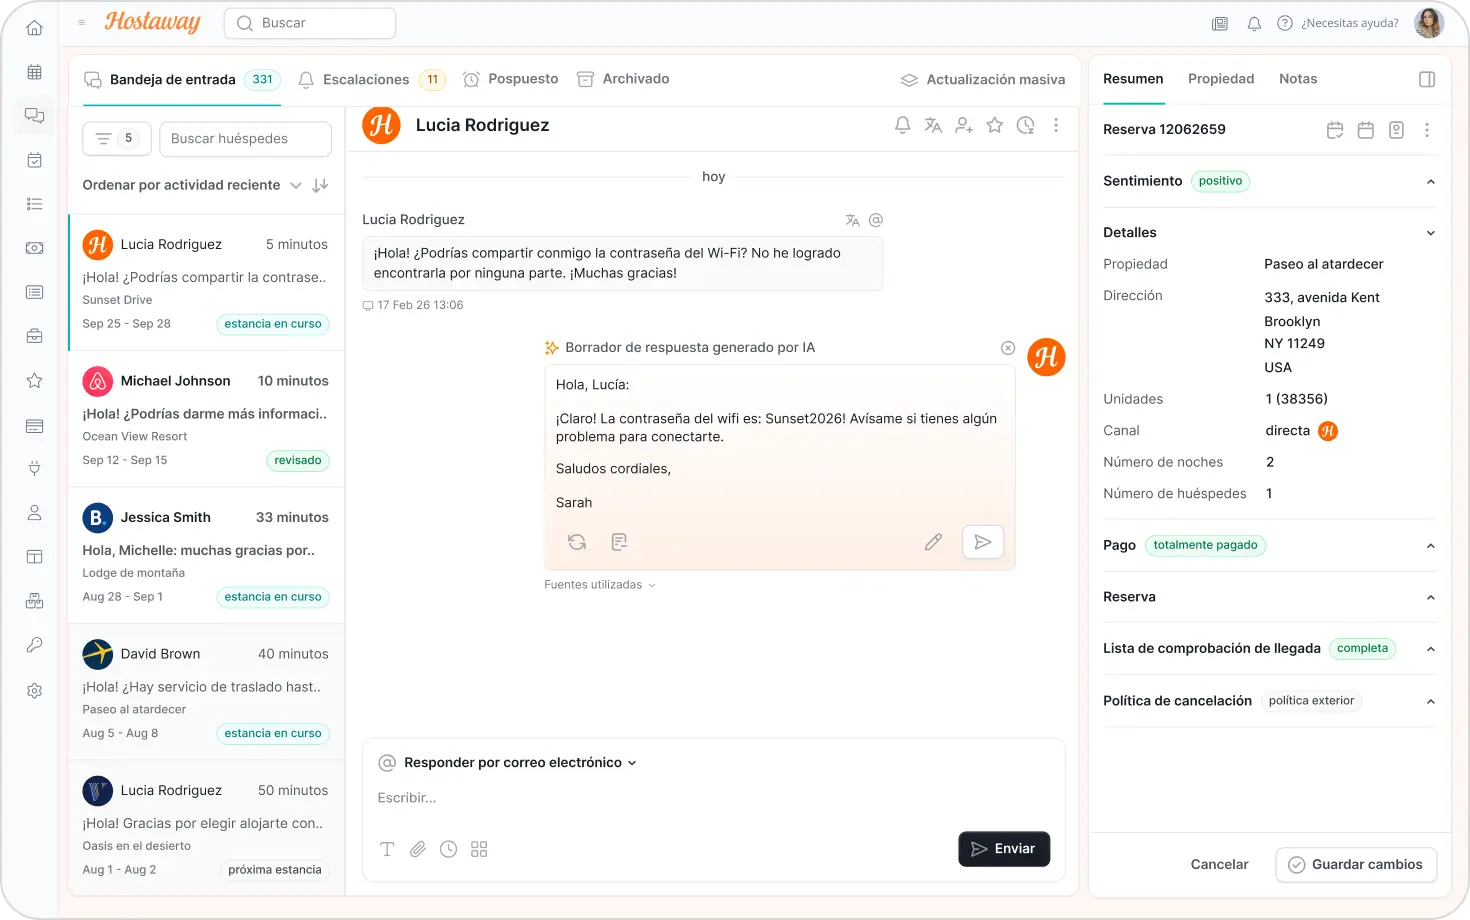Click the assign user icon in conversation header
Viewport: 1470px width, 920px height.
pos(964,125)
